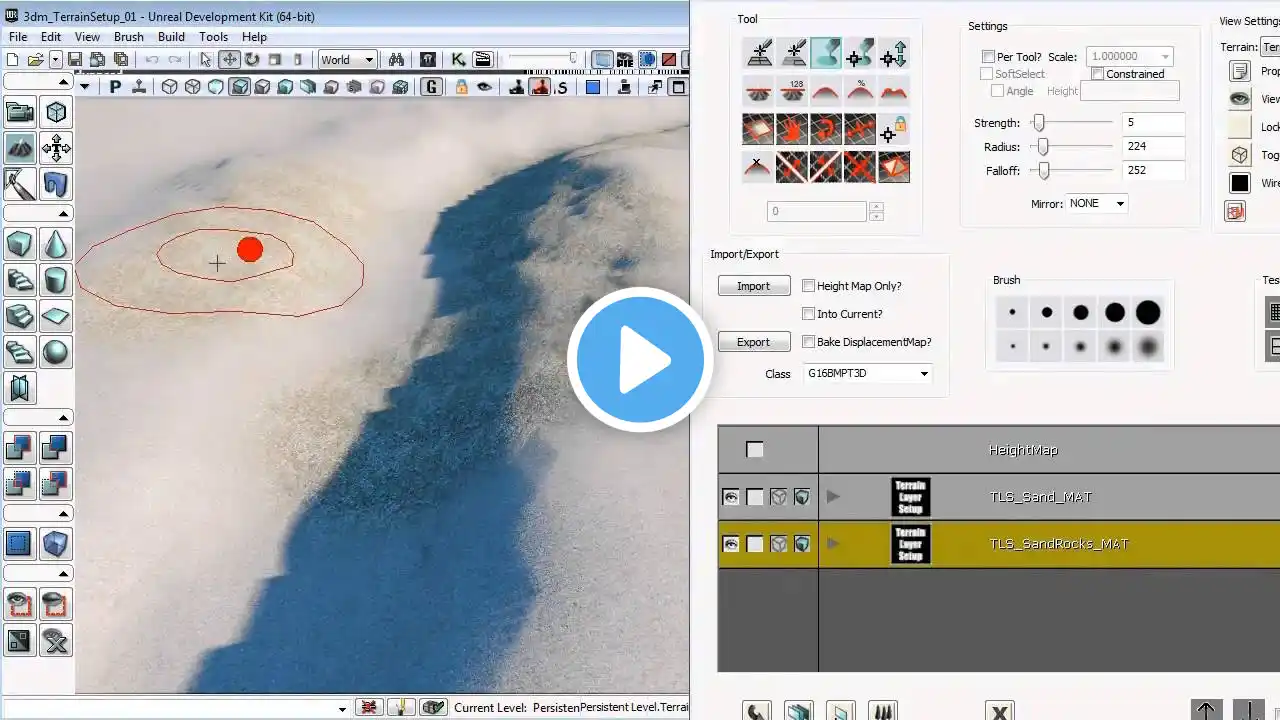Screen dimensions: 1280x720
Task: Open the Help menu
Action: click(x=254, y=37)
